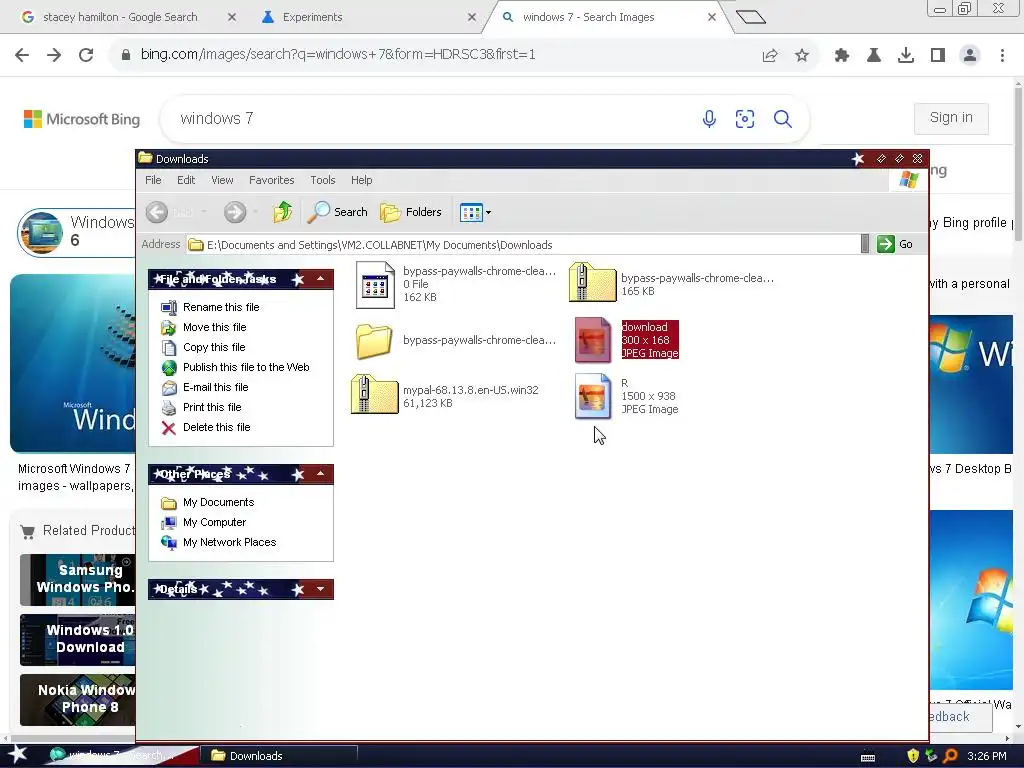Open the Tools menu

tap(323, 180)
